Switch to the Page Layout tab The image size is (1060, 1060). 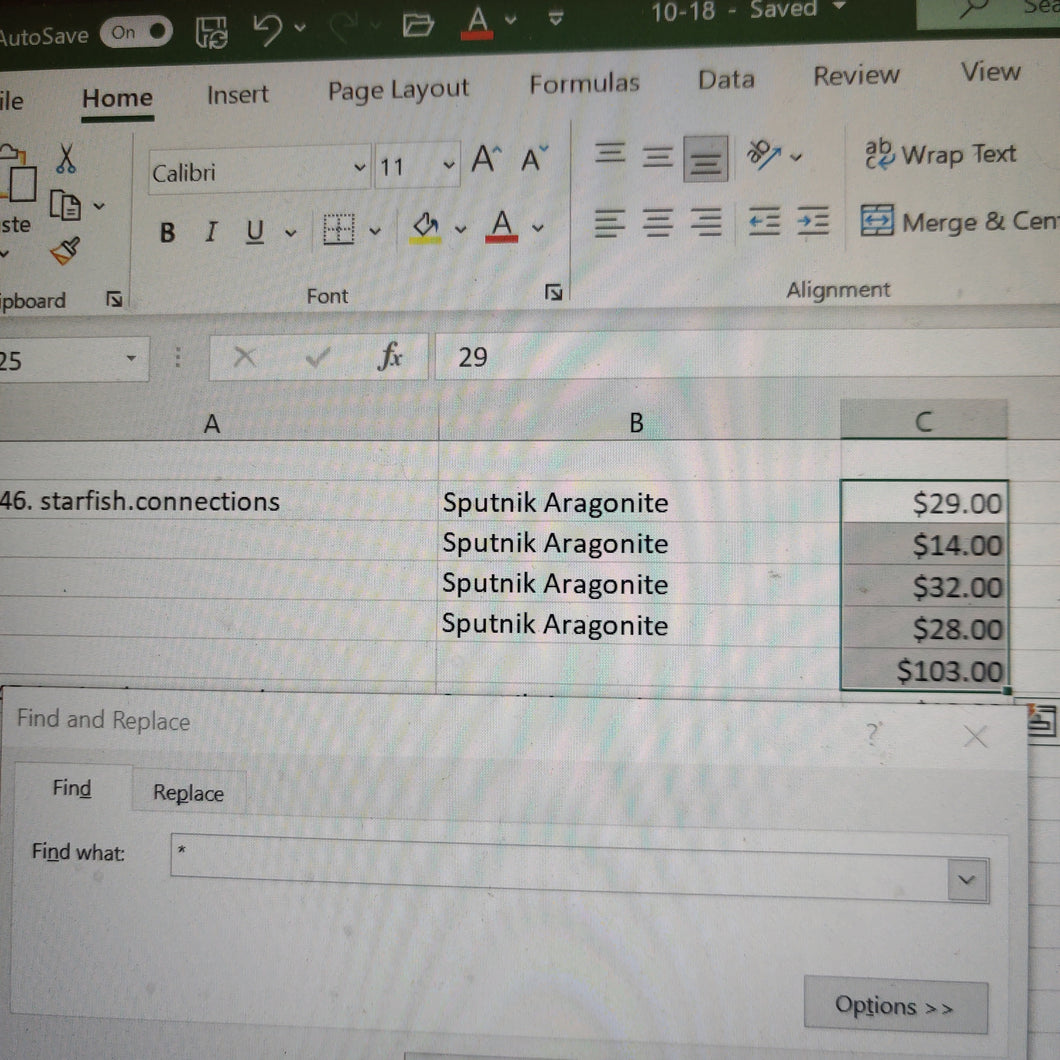tap(398, 90)
